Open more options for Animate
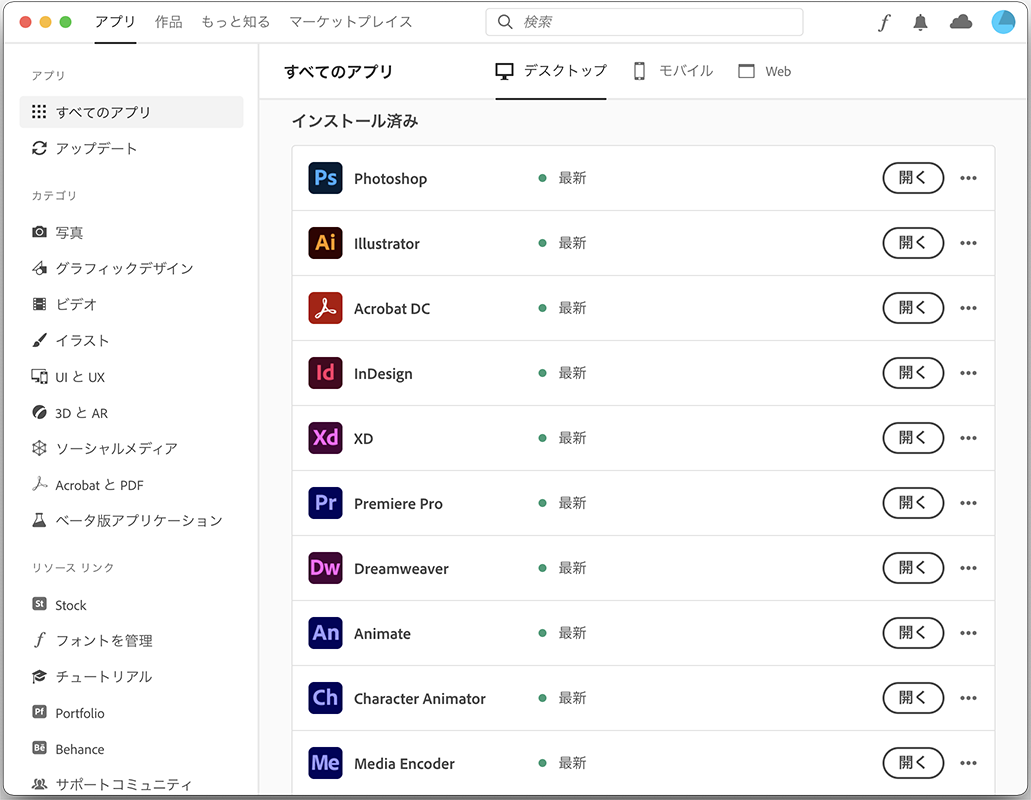This screenshot has height=800, width=1031. (x=968, y=633)
